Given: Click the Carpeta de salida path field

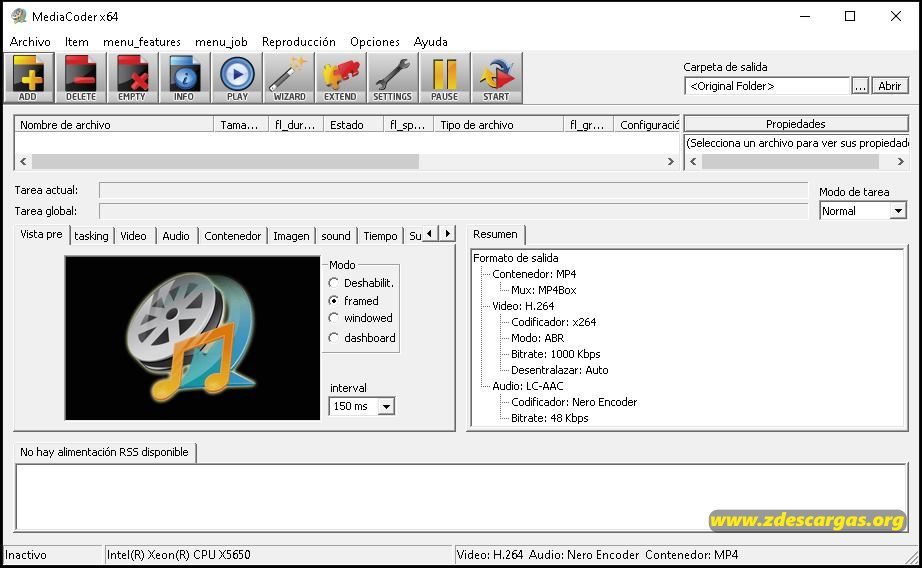Looking at the screenshot, I should 767,86.
